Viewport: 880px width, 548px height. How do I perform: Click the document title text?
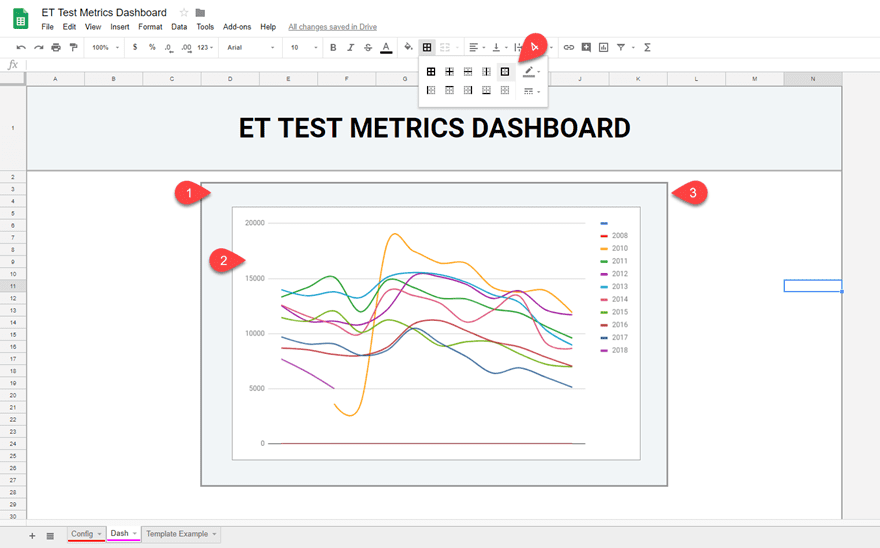pyautogui.click(x=104, y=12)
